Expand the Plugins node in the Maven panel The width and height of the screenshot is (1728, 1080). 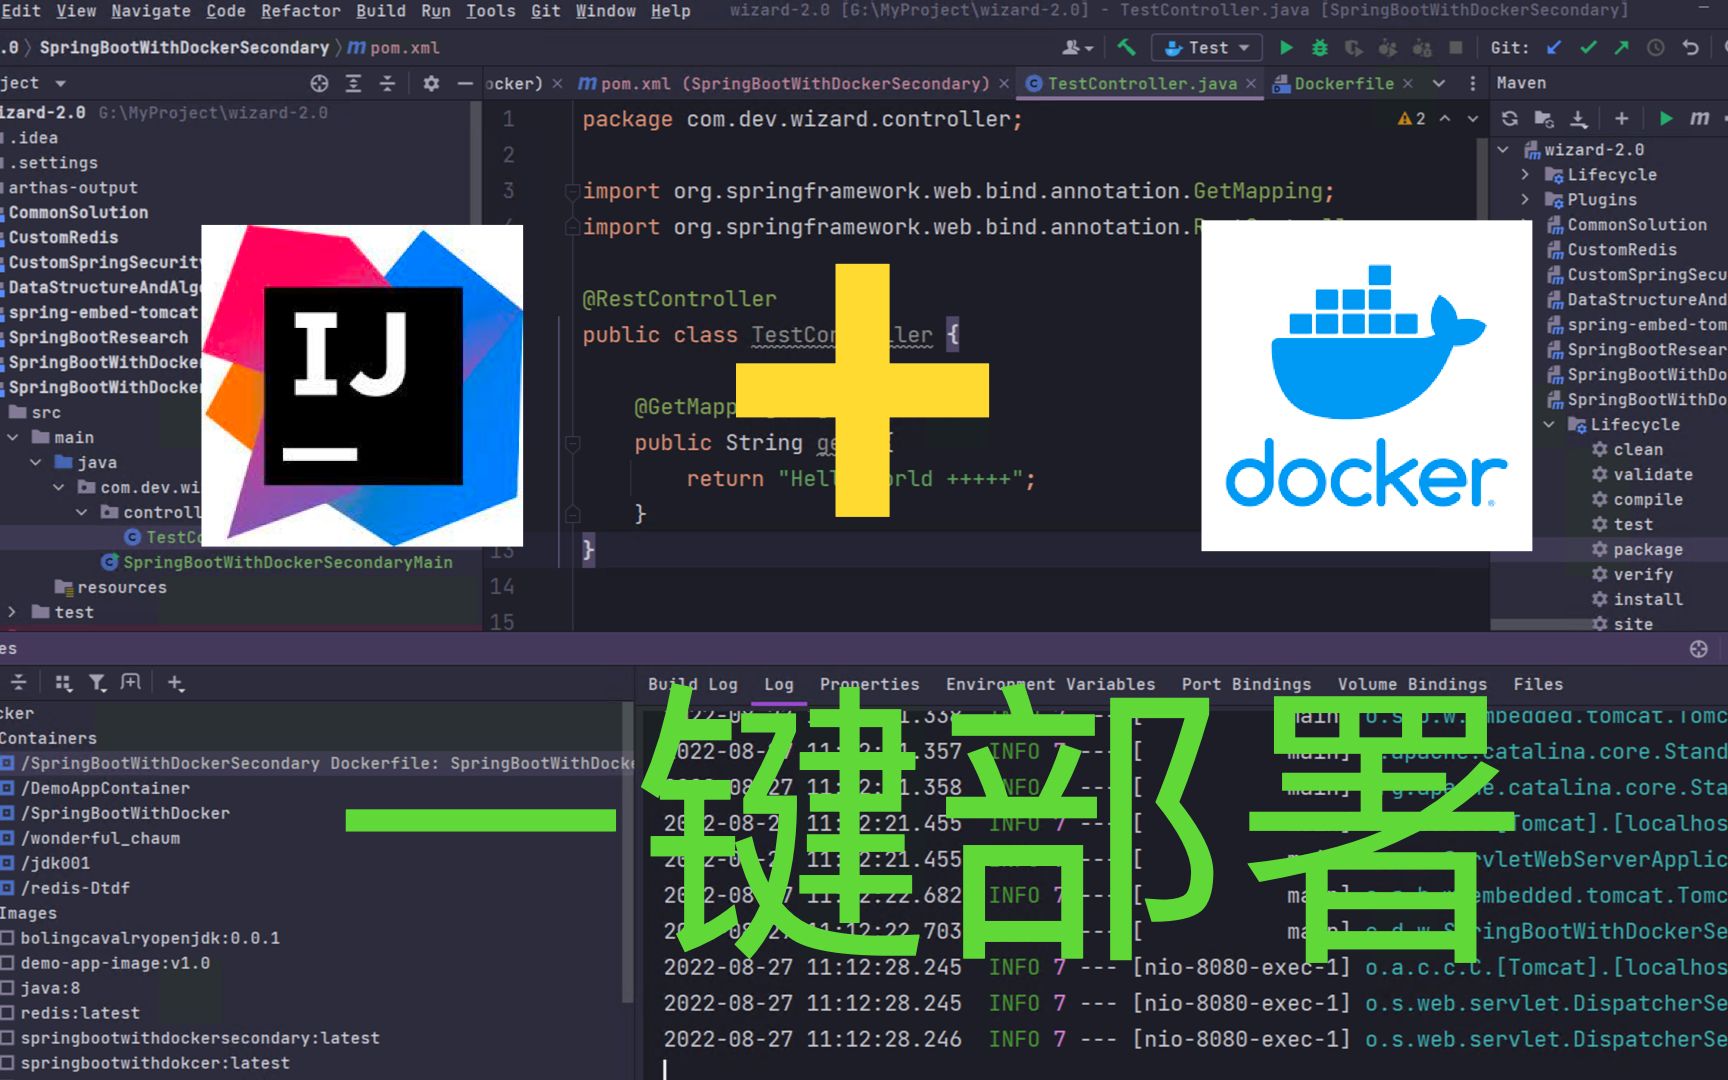point(1525,199)
